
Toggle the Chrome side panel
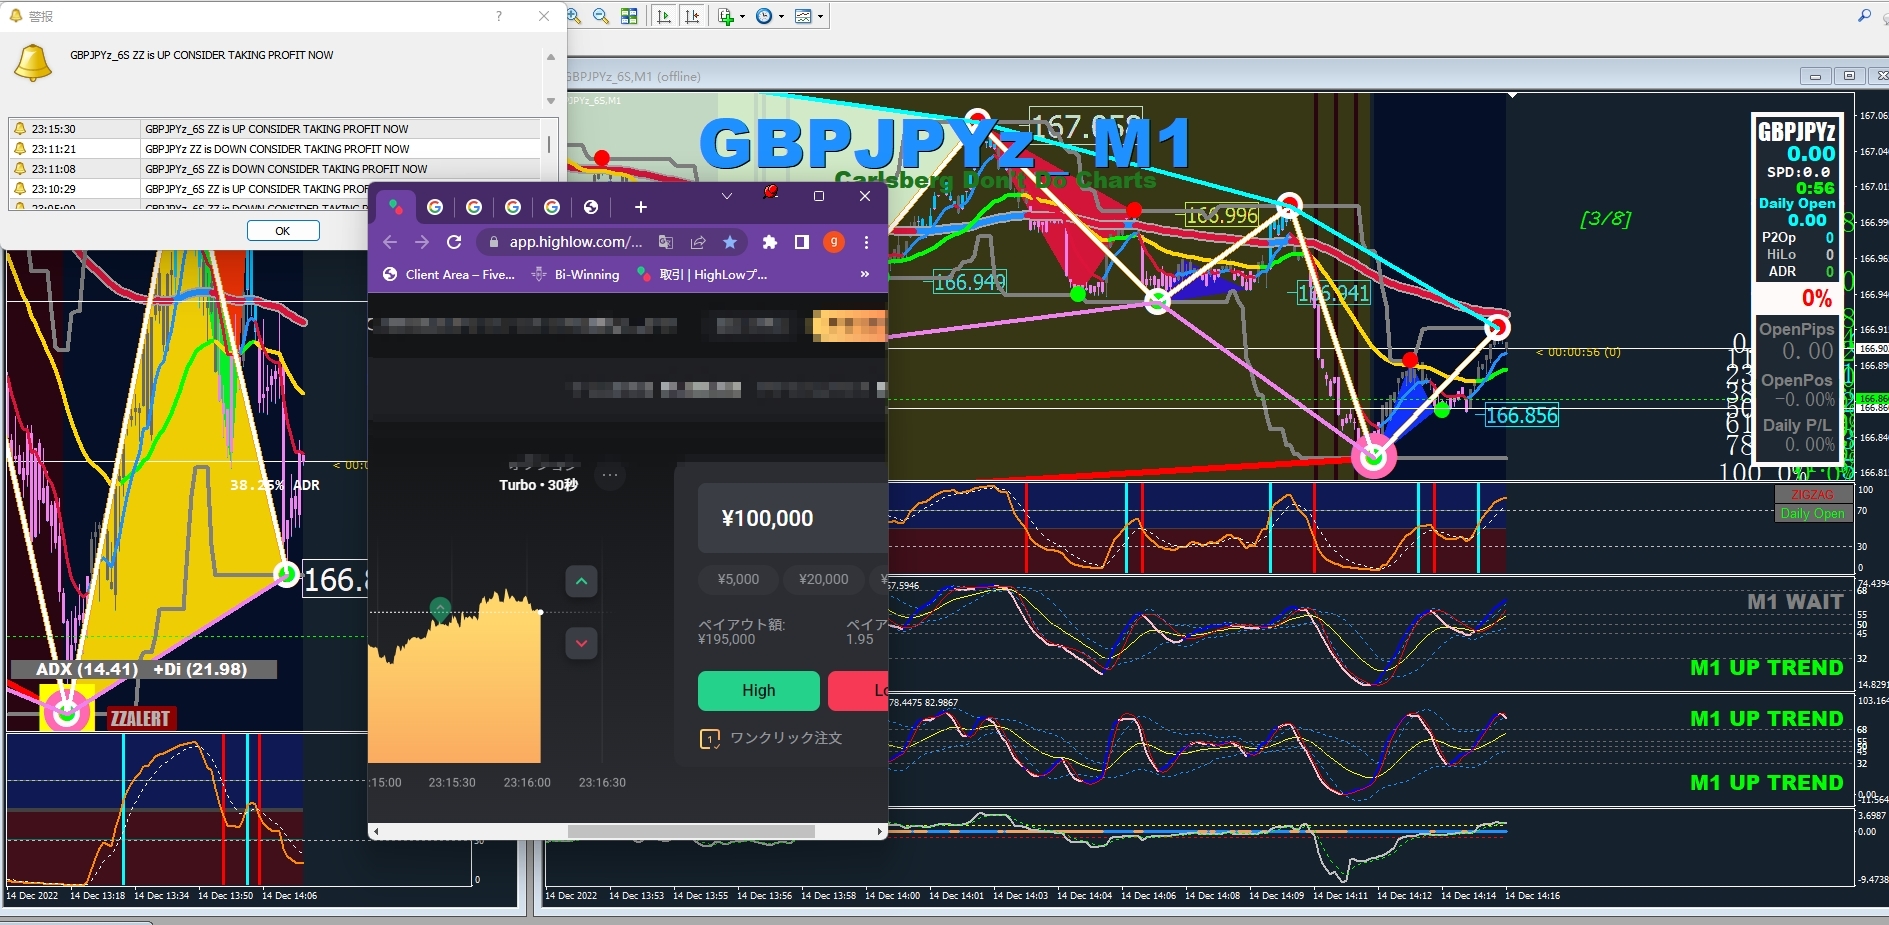(801, 242)
